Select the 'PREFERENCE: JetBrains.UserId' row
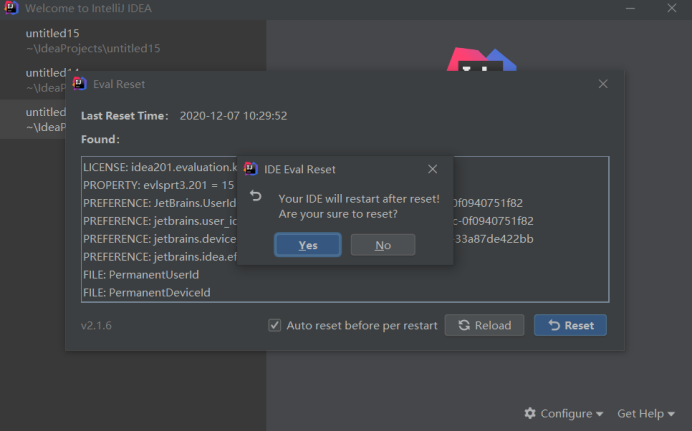Screen dimensions: 692x431 coord(345,203)
